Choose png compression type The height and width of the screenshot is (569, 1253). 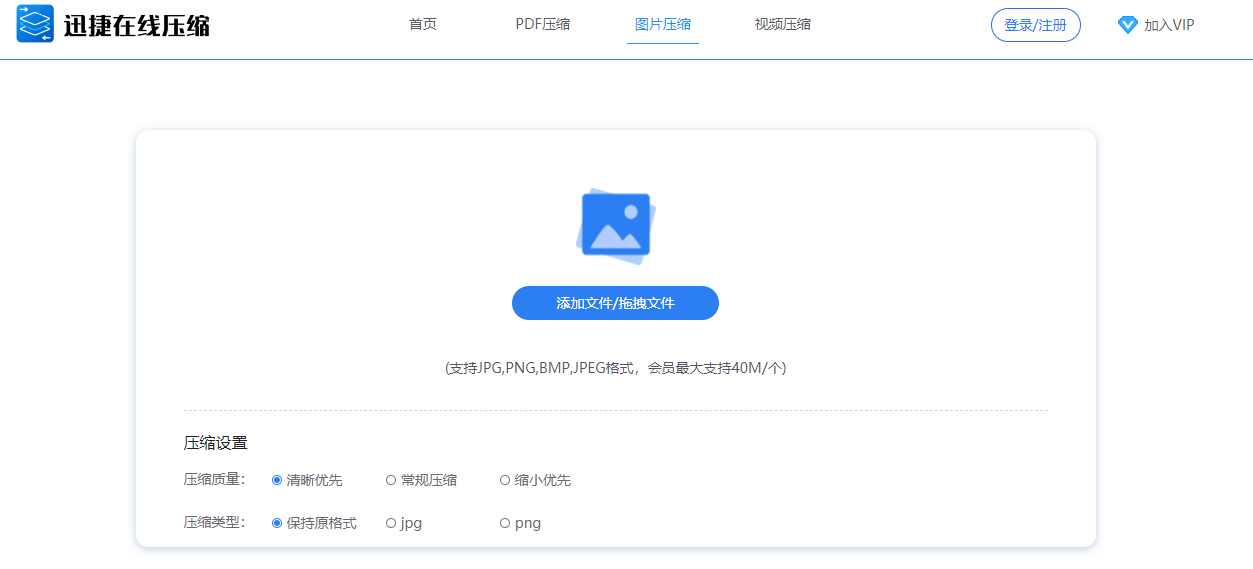[x=520, y=523]
